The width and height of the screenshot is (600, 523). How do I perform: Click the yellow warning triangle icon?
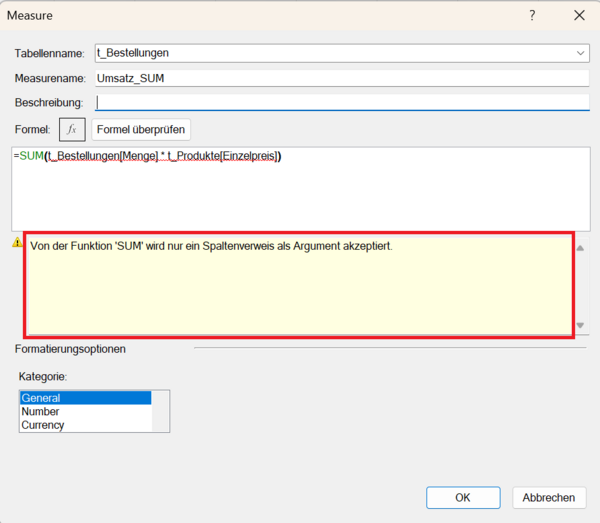(16, 243)
